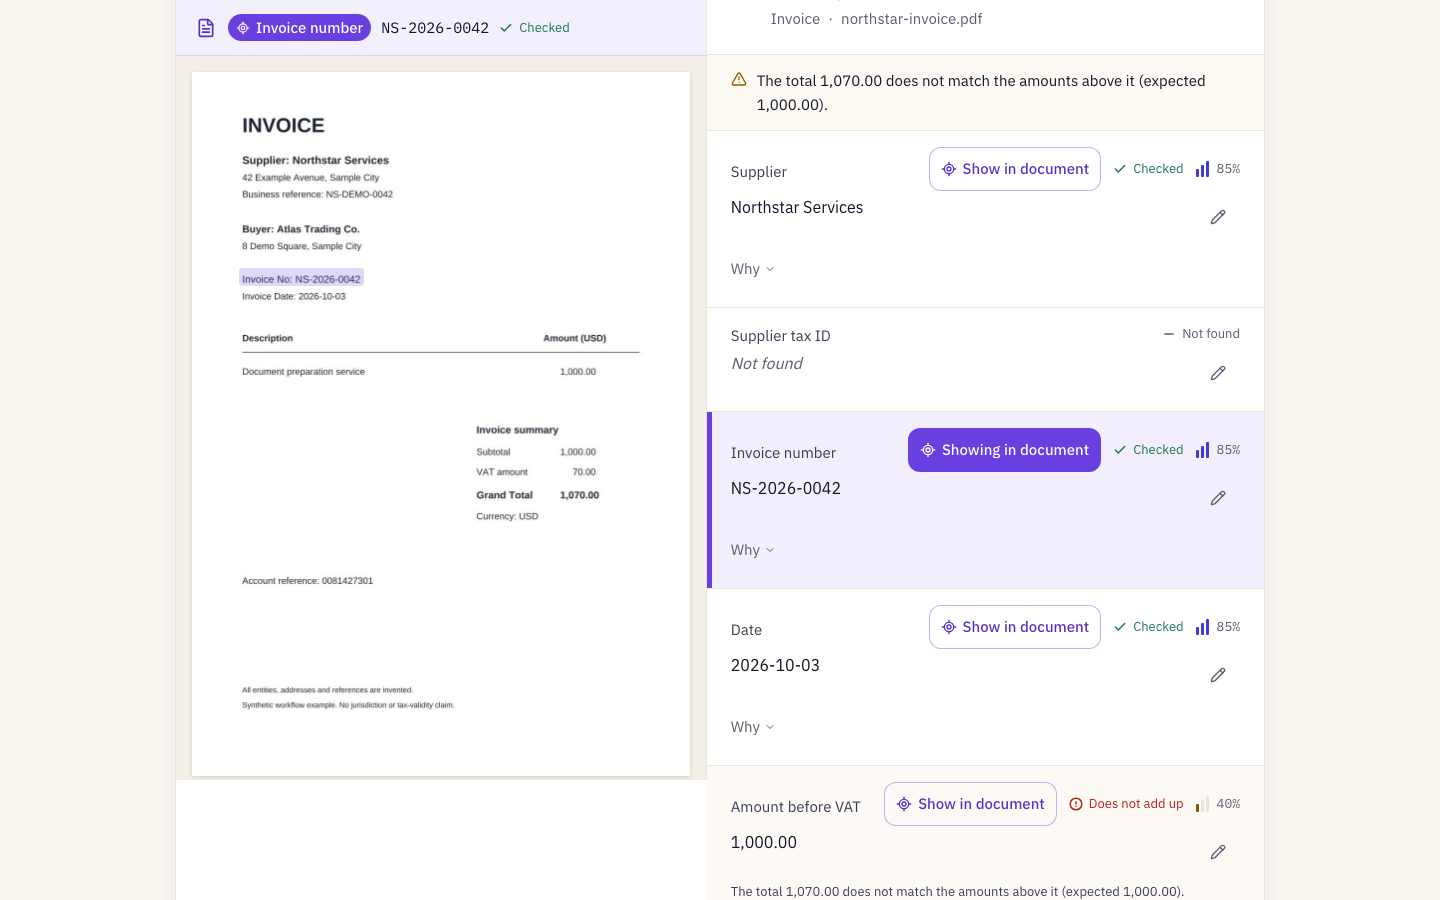Viewport: 1440px width, 900px height.
Task: Edit Invoice number with the pencil icon
Action: (x=1218, y=498)
